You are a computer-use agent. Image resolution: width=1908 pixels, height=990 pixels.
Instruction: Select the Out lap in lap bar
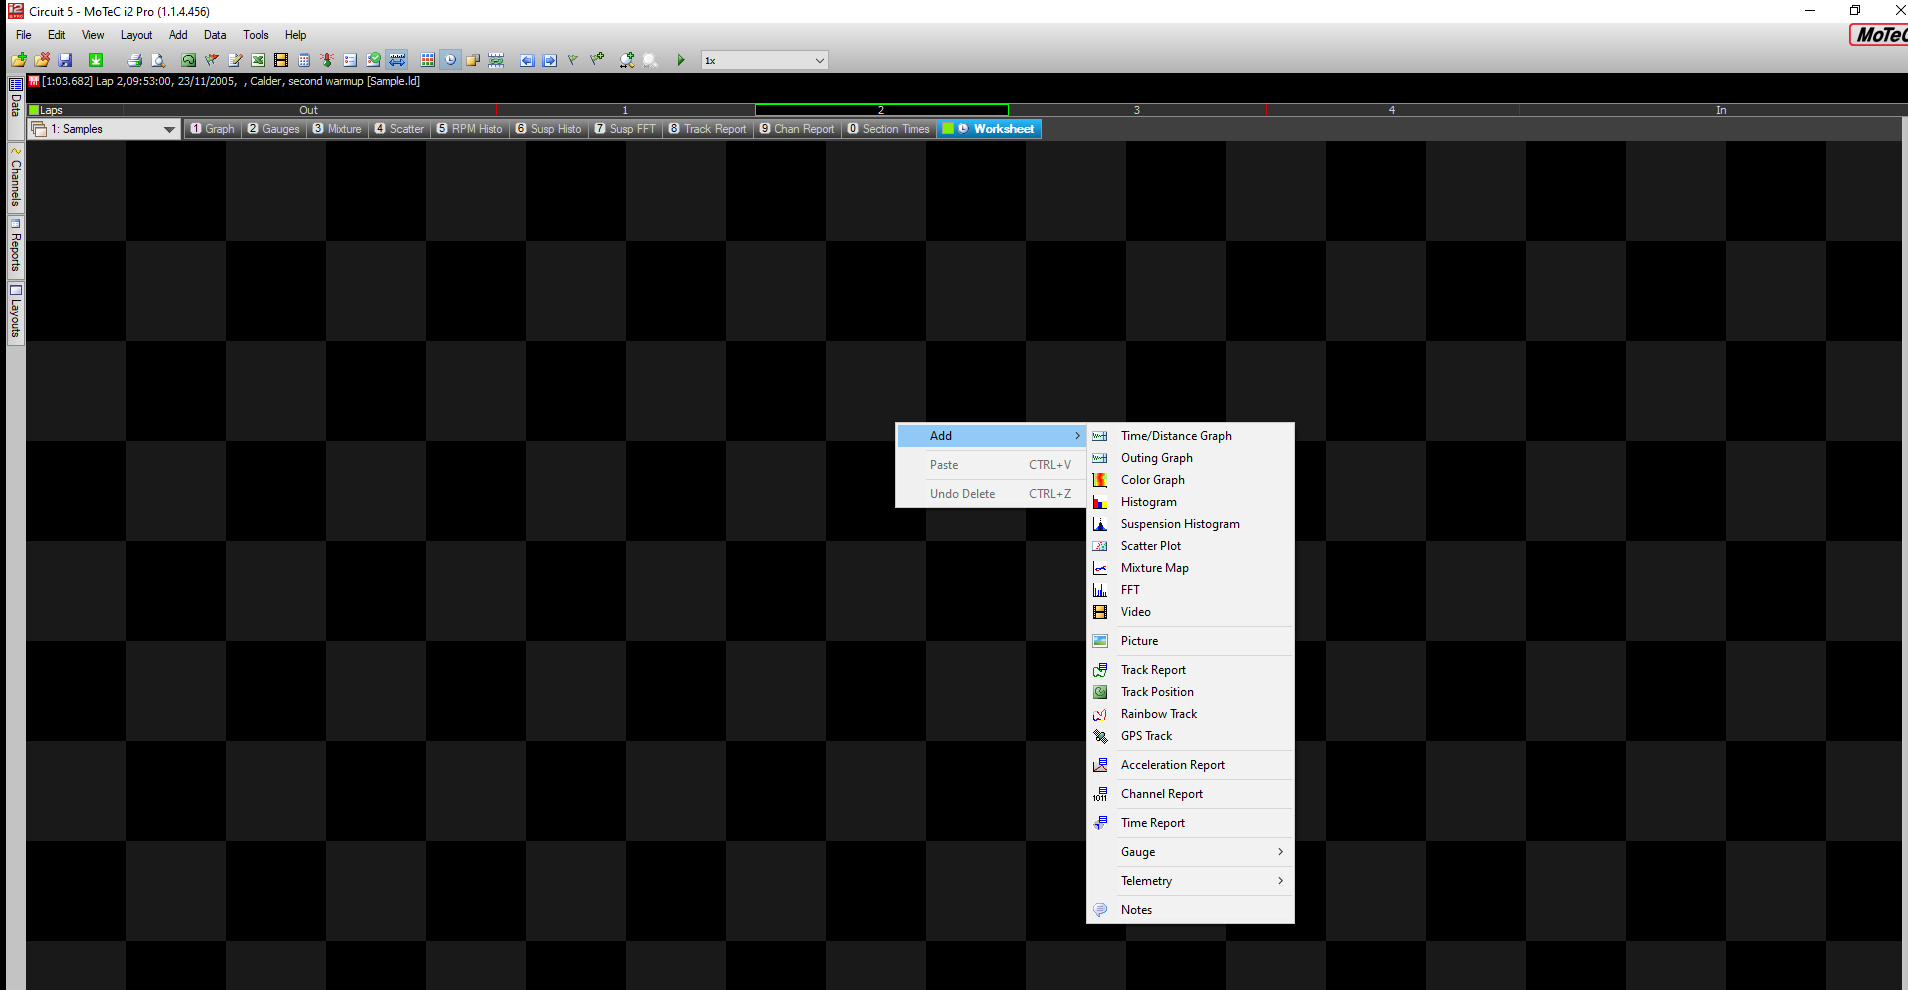pyautogui.click(x=309, y=110)
